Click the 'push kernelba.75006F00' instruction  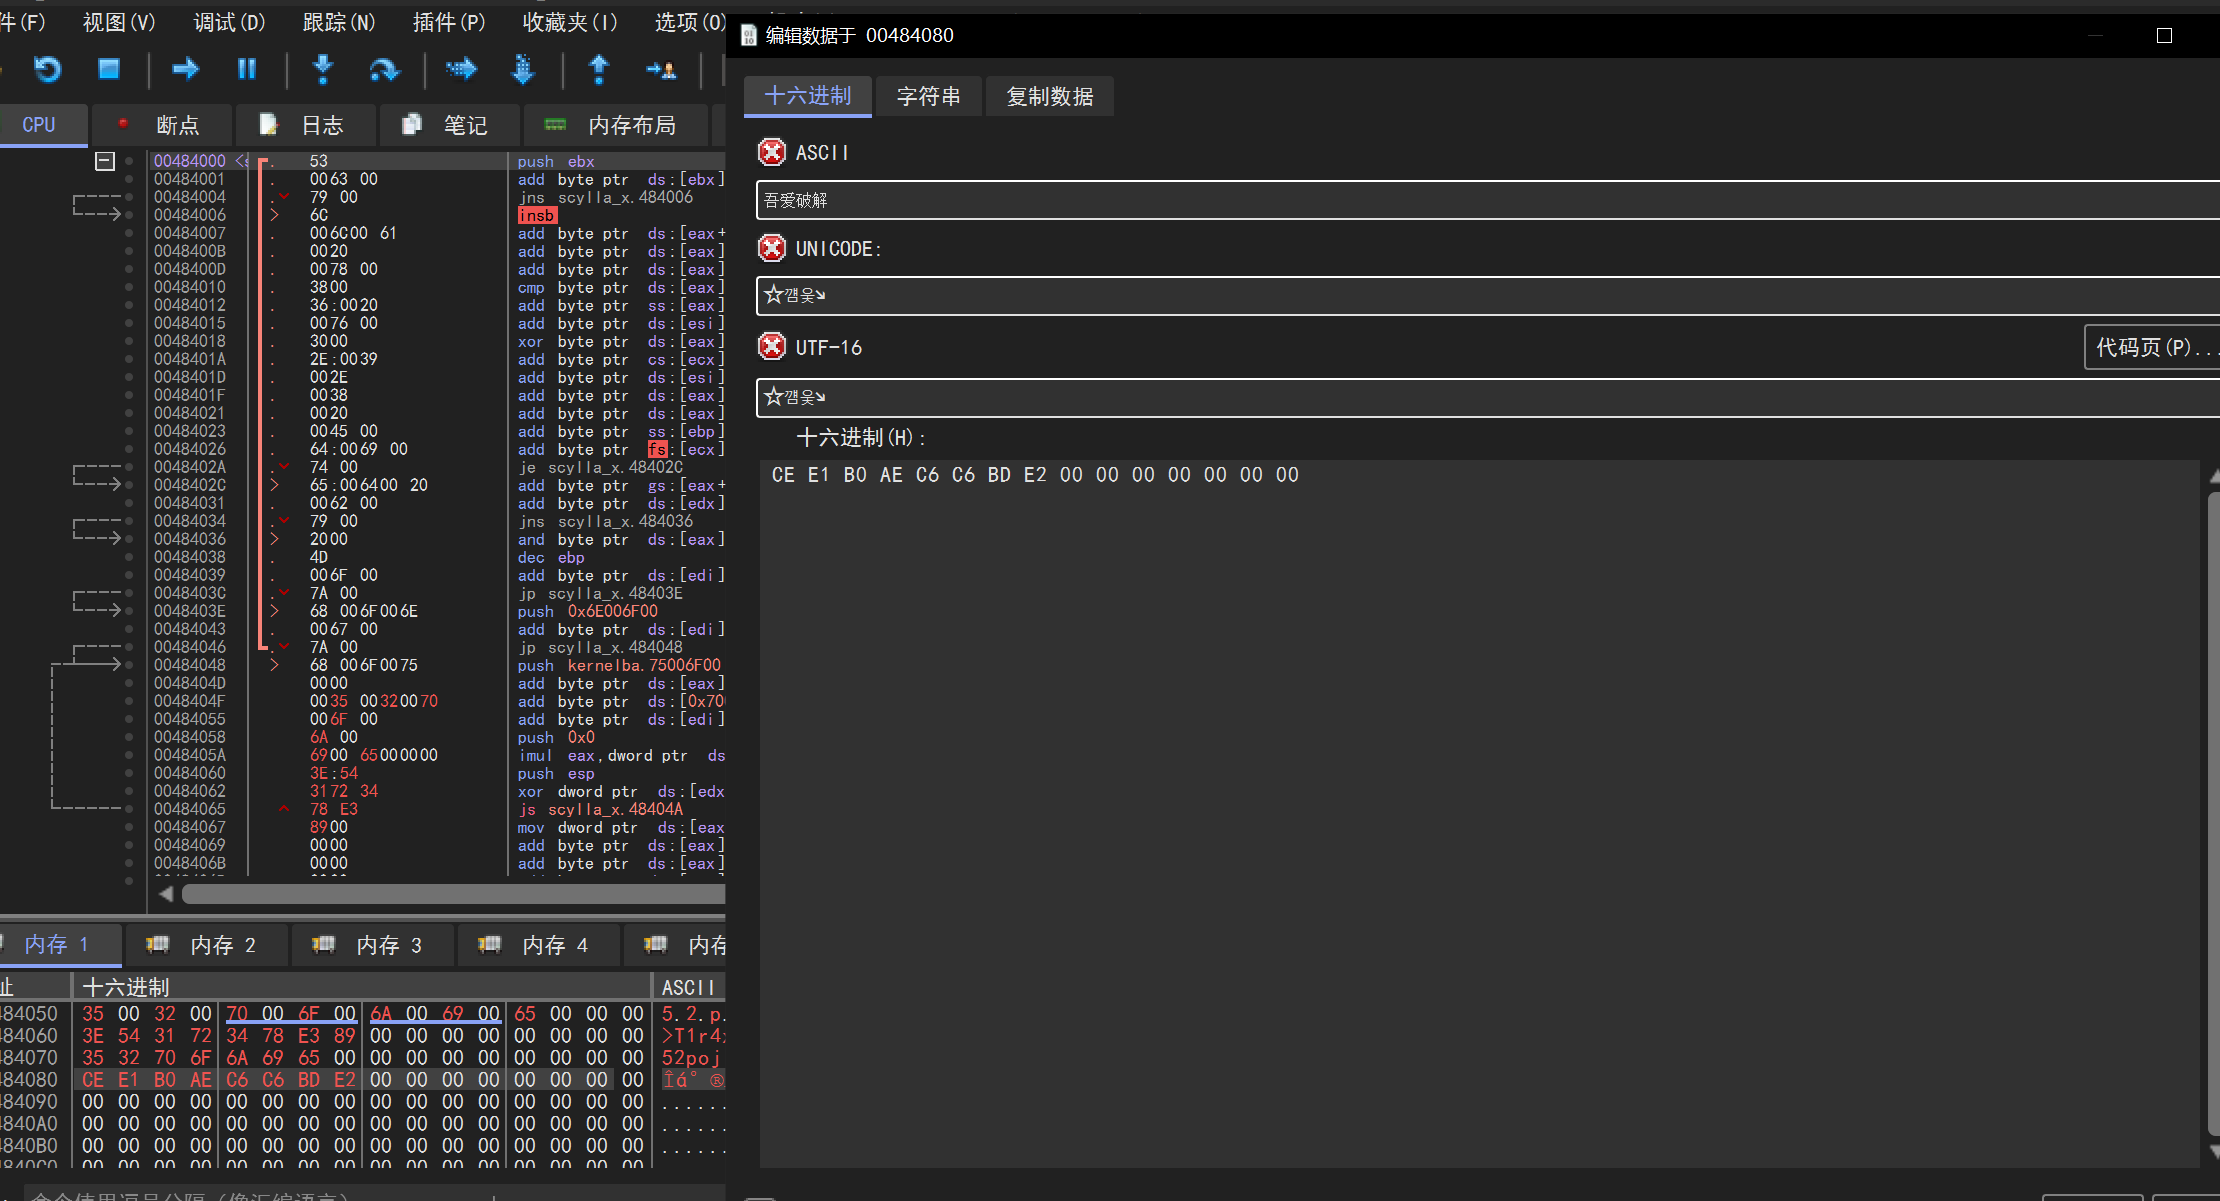pyautogui.click(x=619, y=665)
